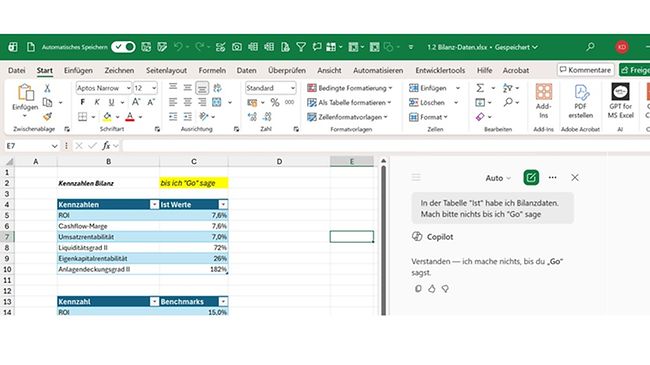The width and height of the screenshot is (650, 365).
Task: Open the Copilot Auto mode dropdown
Action: tap(498, 178)
